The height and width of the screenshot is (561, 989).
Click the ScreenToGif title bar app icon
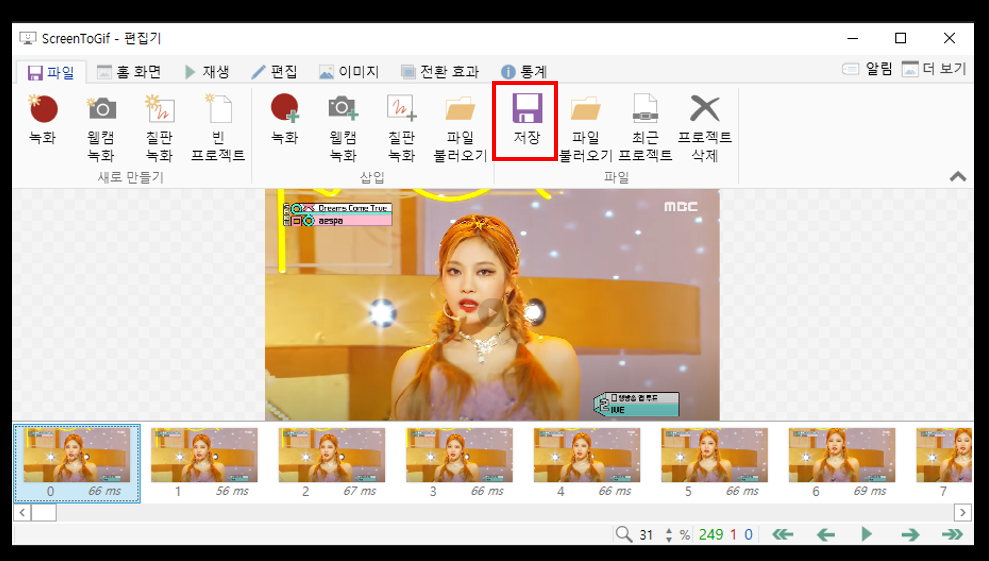pos(28,38)
